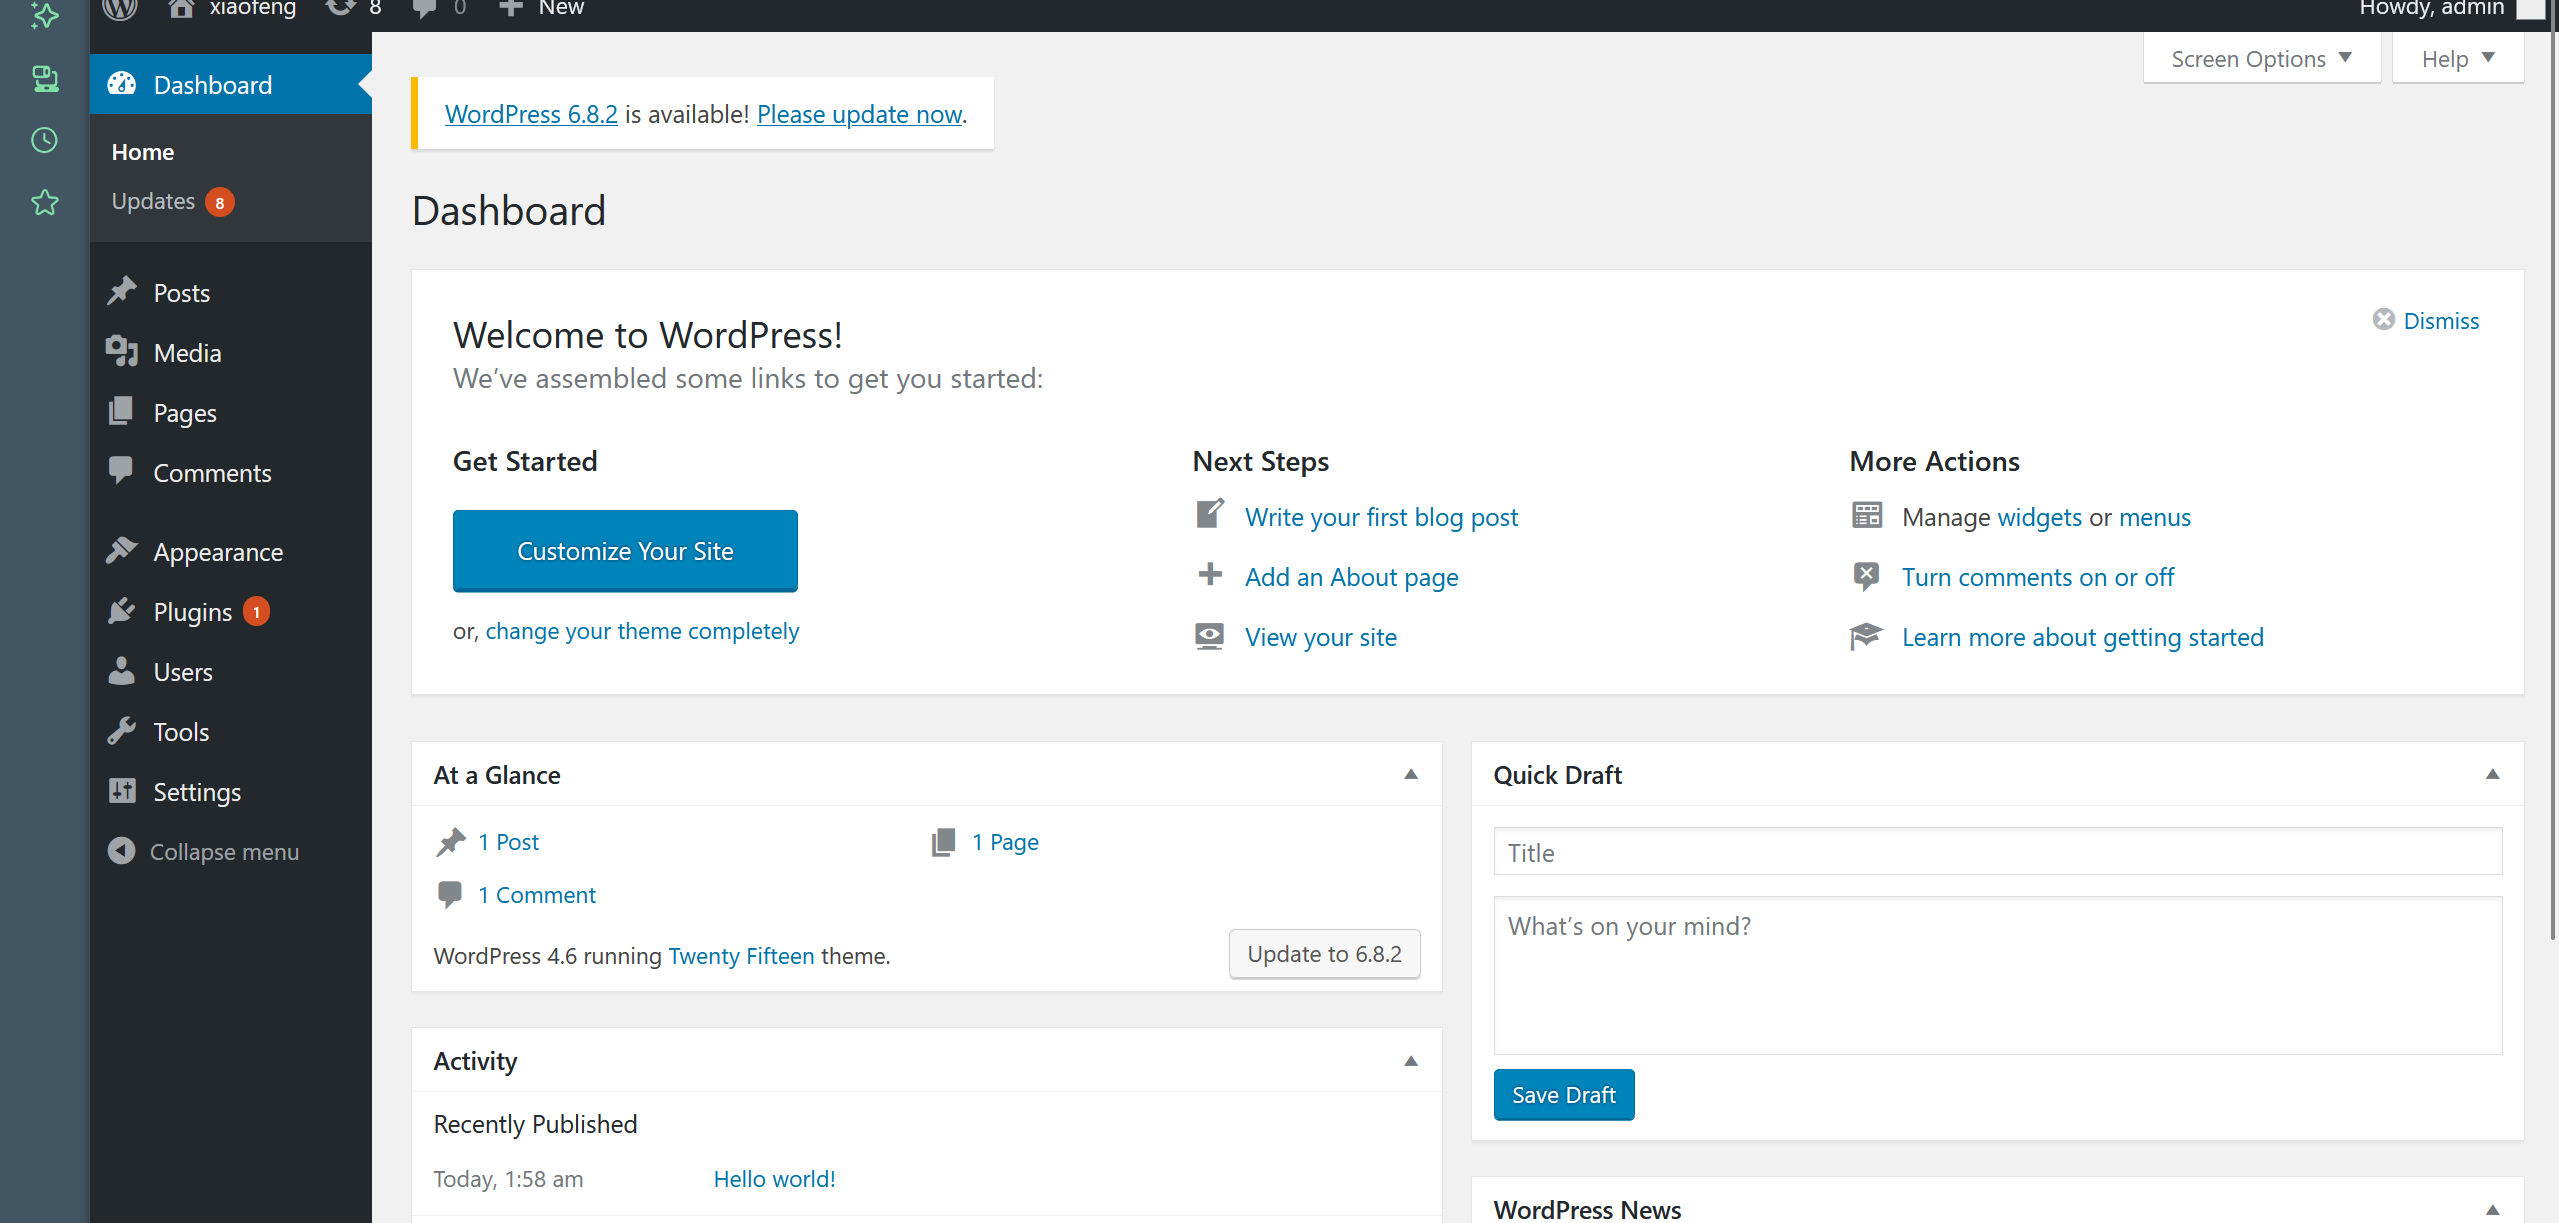
Task: Click the admin avatar thumbnail in the top bar
Action: [x=2530, y=8]
